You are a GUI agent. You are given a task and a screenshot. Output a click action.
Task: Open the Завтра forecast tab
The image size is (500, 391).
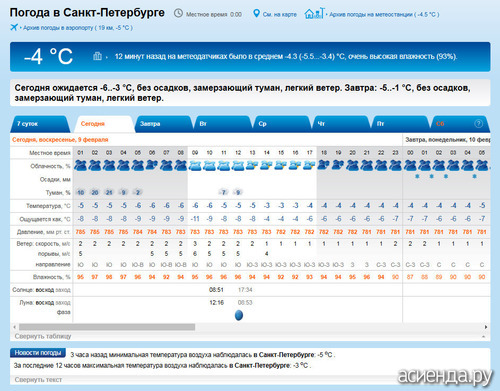[x=162, y=124]
